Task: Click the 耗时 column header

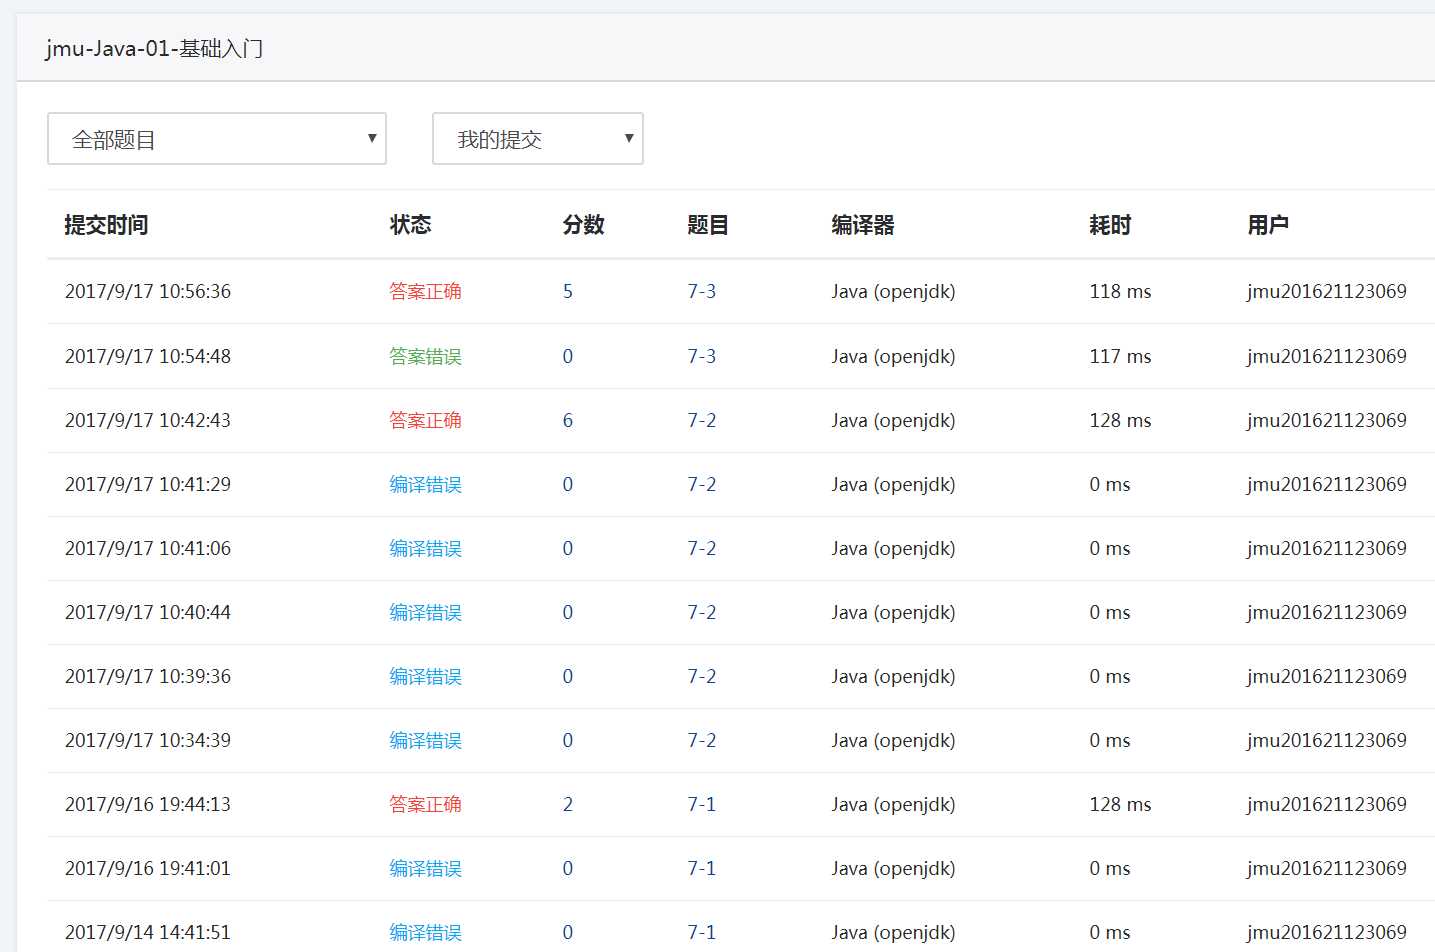Action: (1110, 225)
